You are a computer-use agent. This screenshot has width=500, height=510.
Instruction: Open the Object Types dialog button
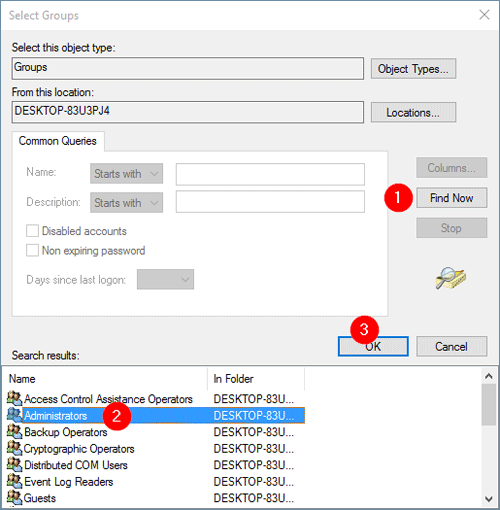click(413, 69)
